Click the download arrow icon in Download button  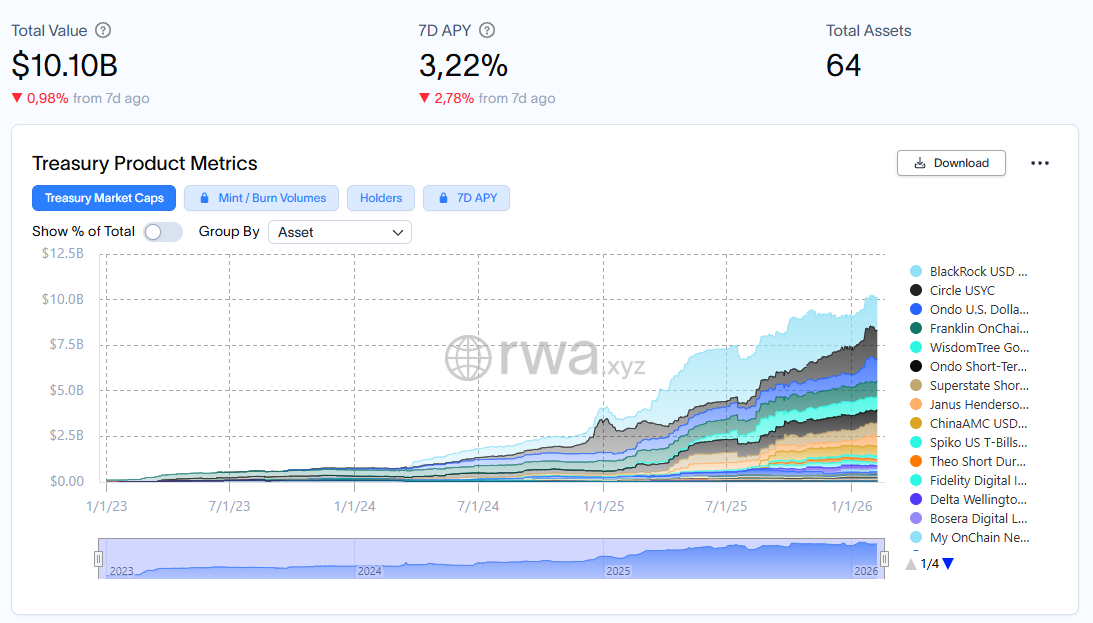pyautogui.click(x=920, y=163)
